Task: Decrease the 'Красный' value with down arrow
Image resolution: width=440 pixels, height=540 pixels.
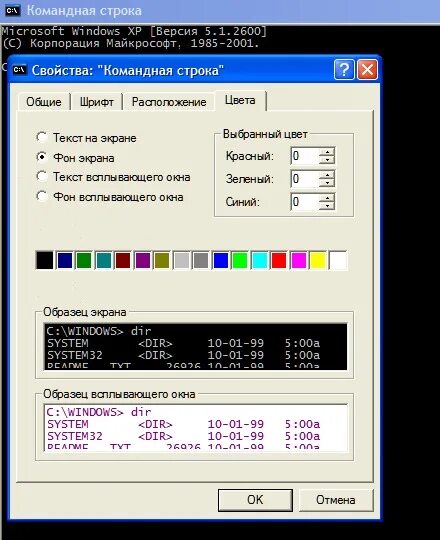Action: pos(327,160)
